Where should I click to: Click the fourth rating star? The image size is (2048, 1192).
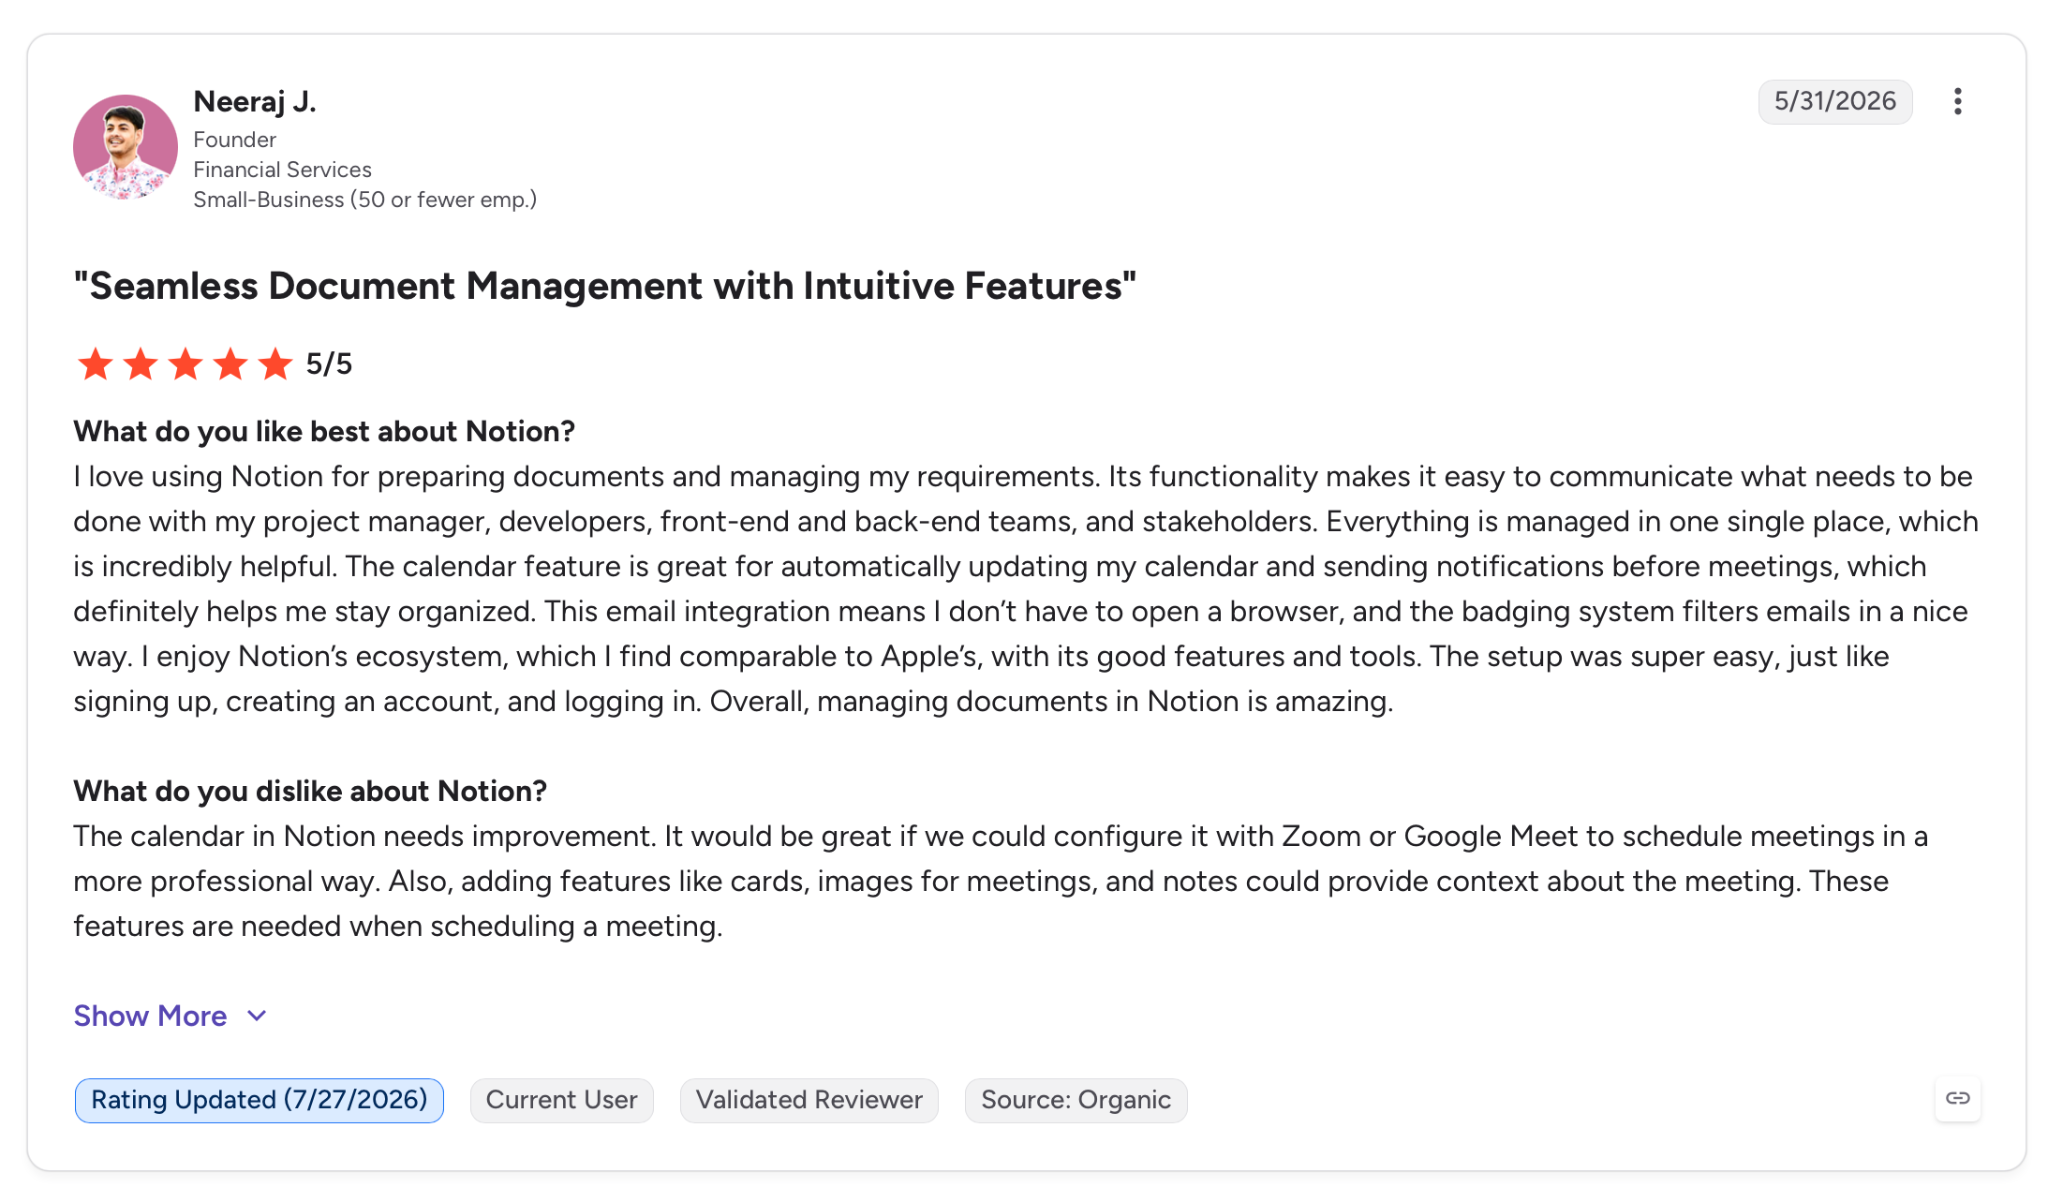(230, 364)
